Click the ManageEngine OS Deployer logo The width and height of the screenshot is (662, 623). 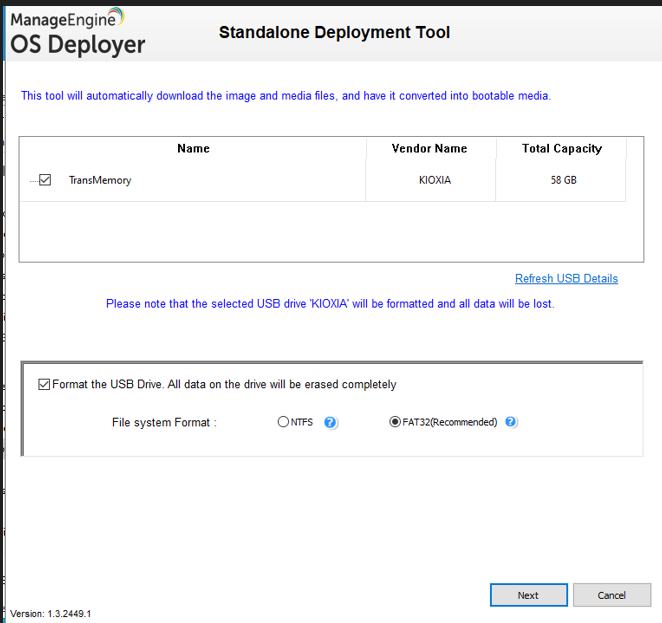(x=77, y=33)
